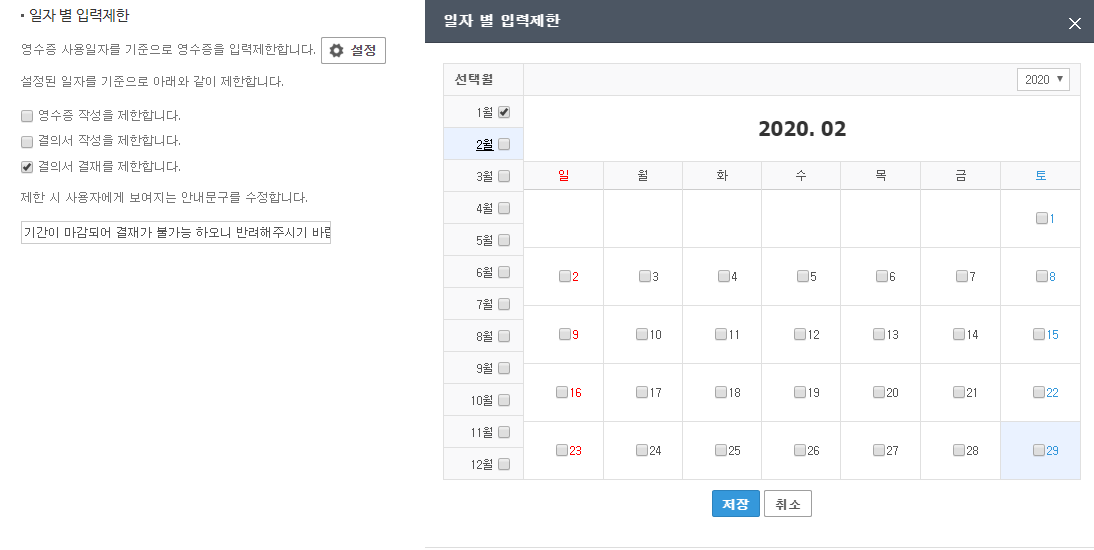Select the 3월 month row

[x=484, y=176]
